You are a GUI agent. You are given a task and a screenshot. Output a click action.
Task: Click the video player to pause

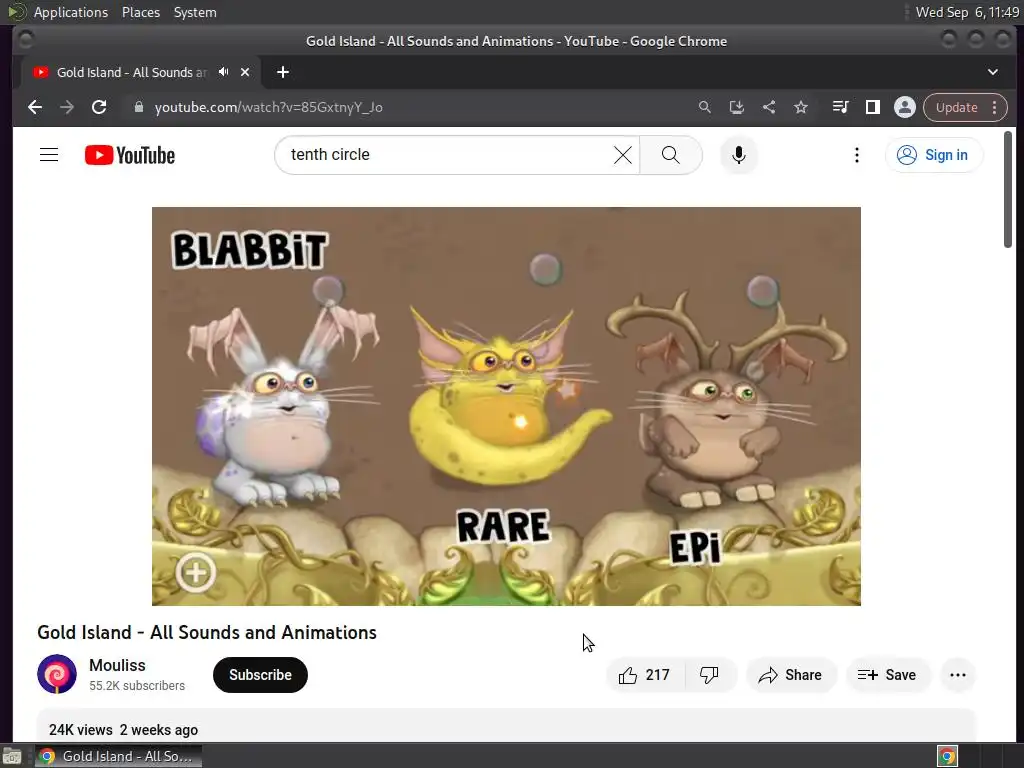(506, 406)
